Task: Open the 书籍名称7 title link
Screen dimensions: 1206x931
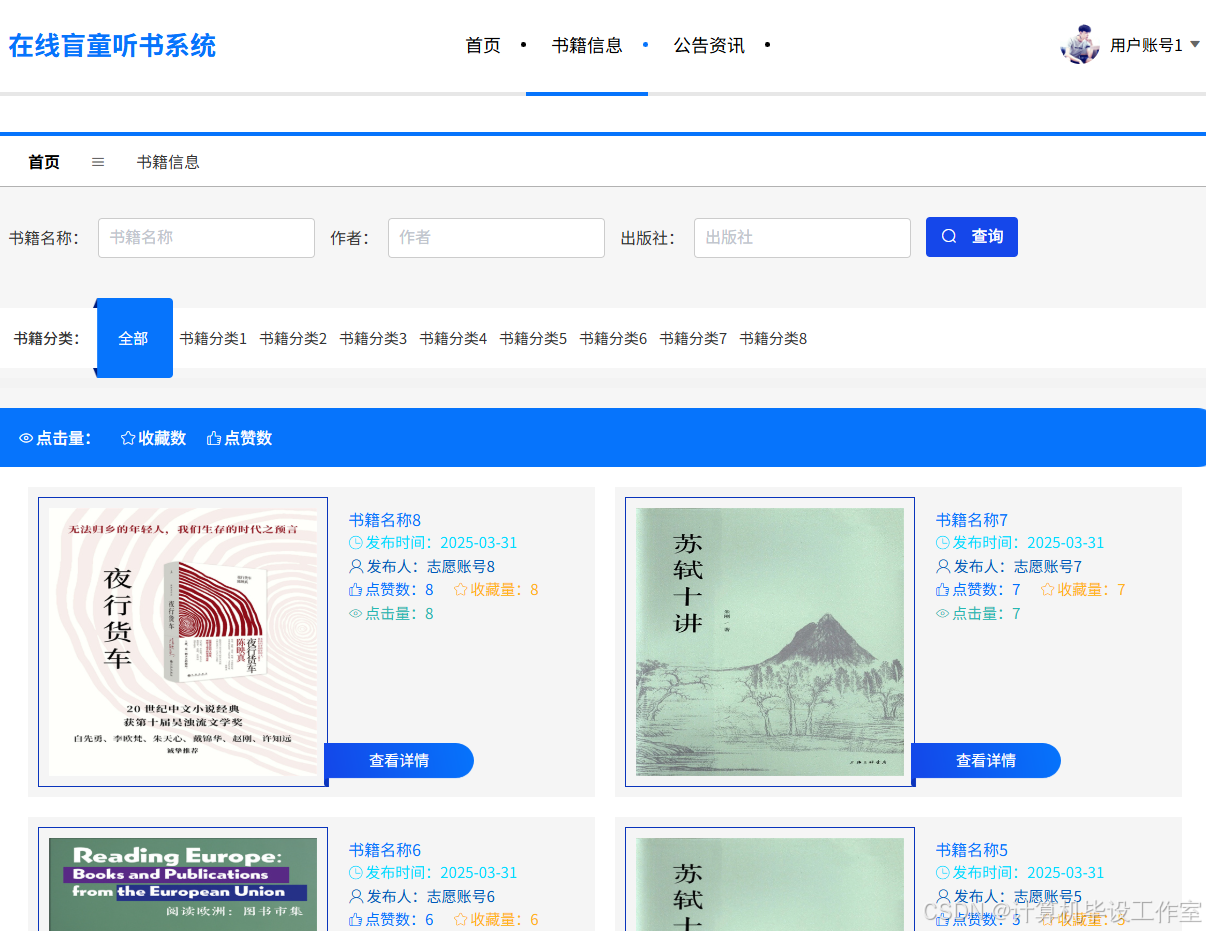Action: 972,520
